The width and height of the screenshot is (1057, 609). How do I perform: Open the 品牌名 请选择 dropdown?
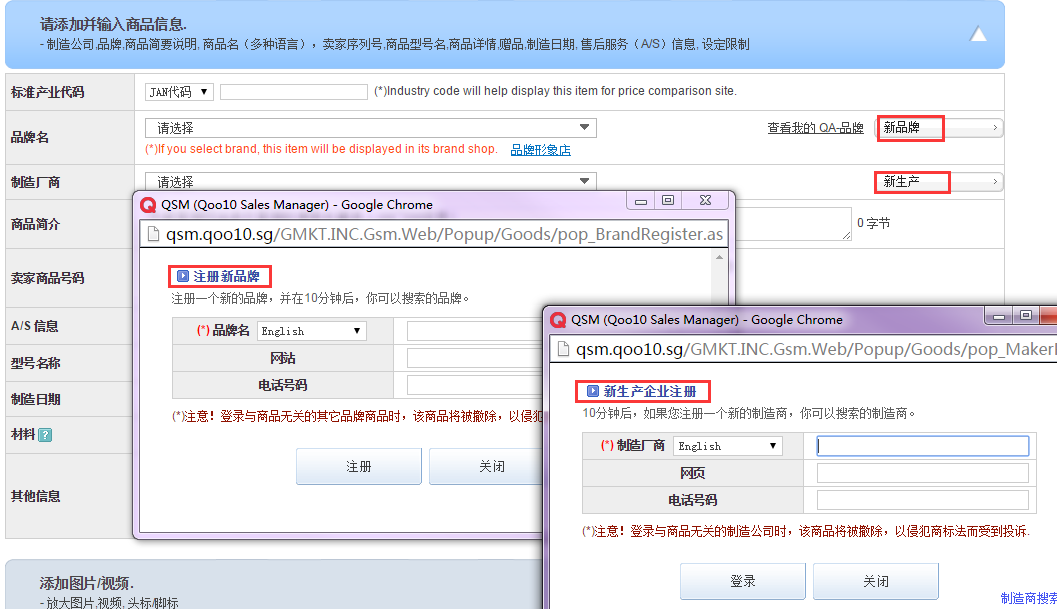(x=371, y=127)
